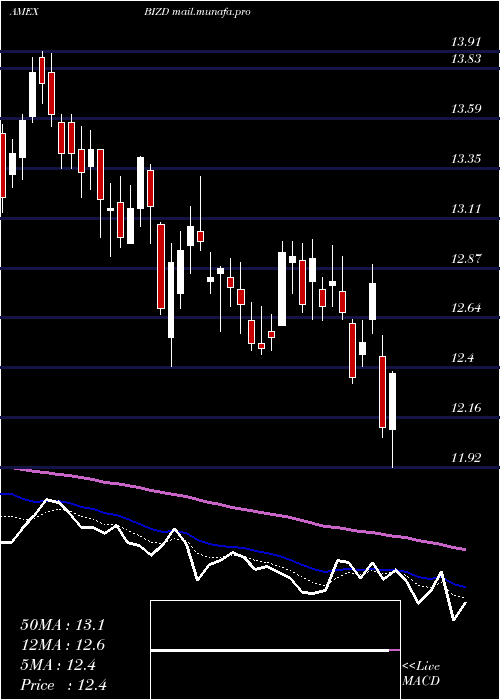Image resolution: width=500 pixels, height=700 pixels.
Task: Click inside the MACD indicator box
Action: [x=275, y=650]
